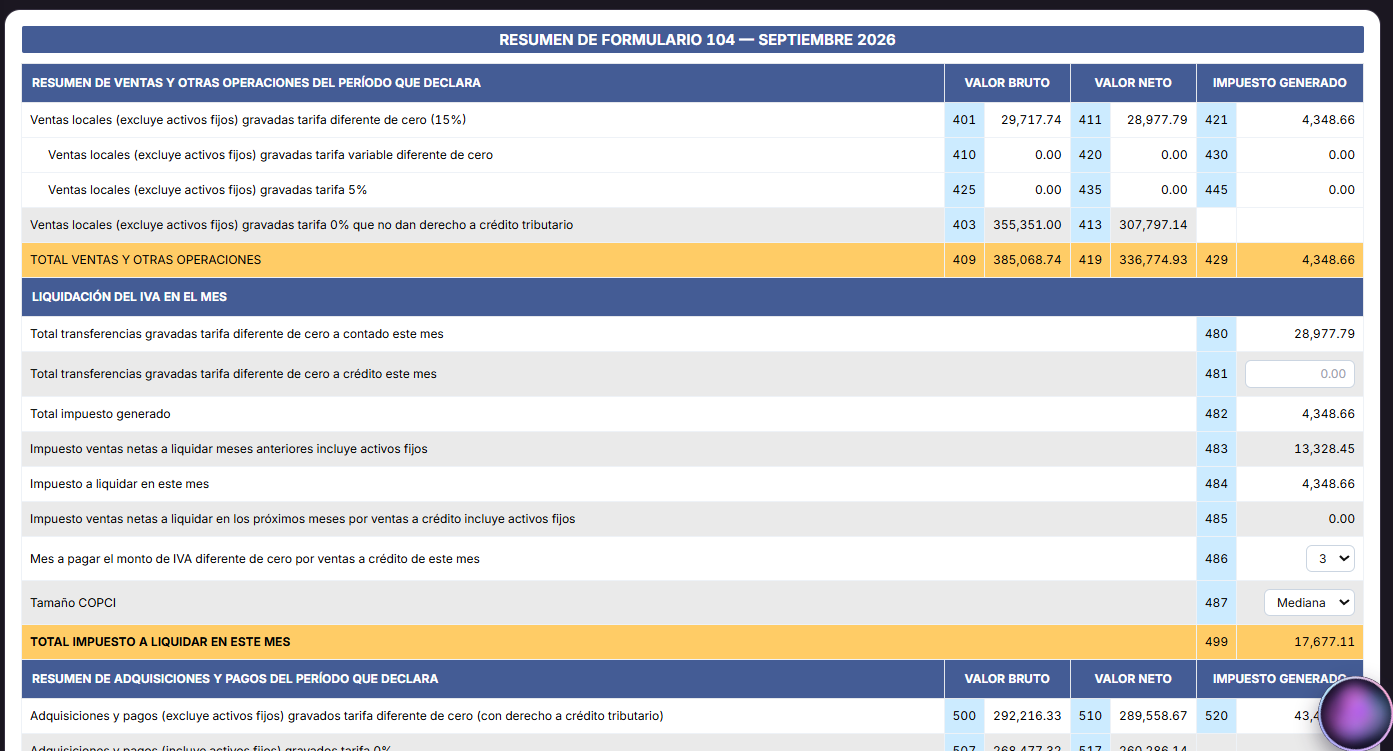
Task: Select value 4,348.66 in field 421
Action: point(1328,120)
